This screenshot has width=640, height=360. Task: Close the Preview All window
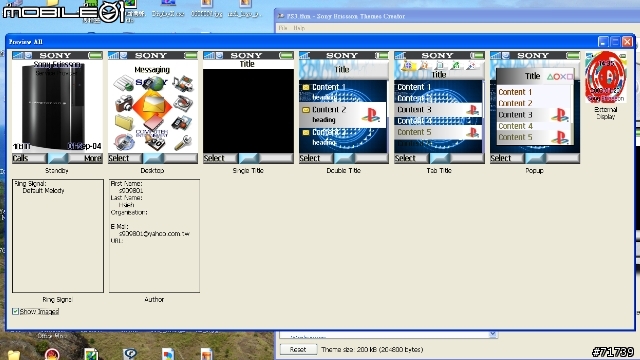point(627,42)
